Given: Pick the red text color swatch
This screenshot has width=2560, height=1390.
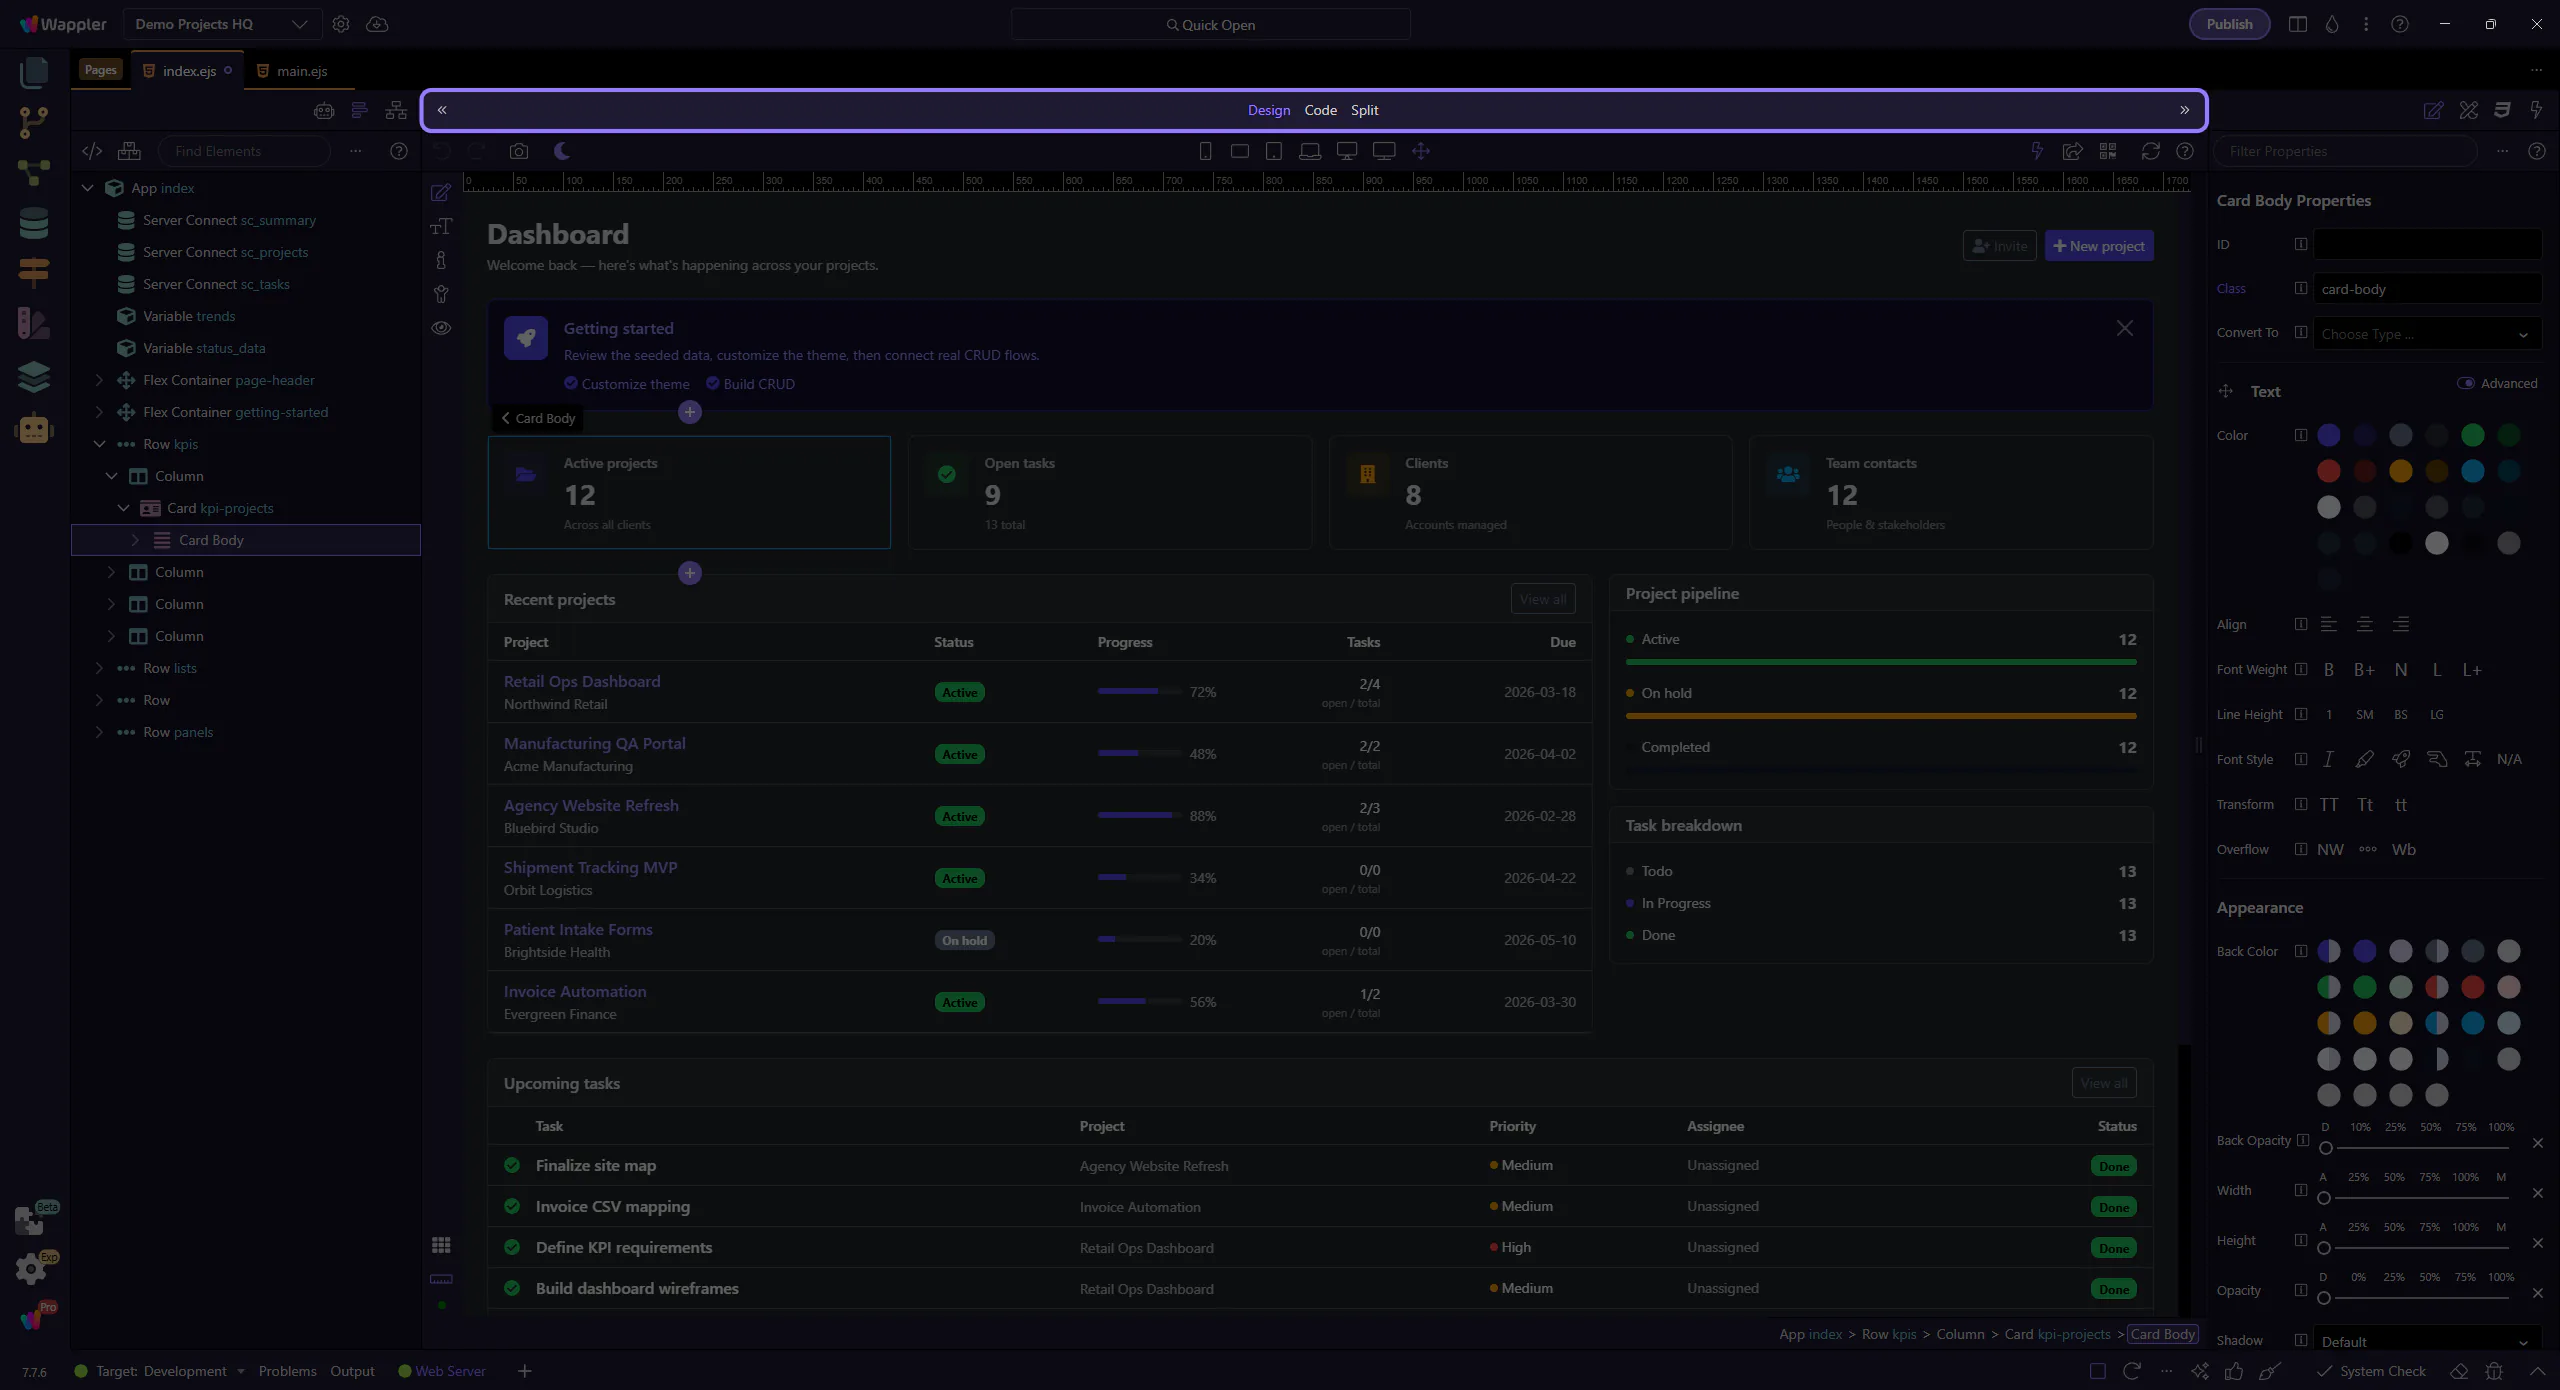Looking at the screenshot, I should coord(2328,471).
